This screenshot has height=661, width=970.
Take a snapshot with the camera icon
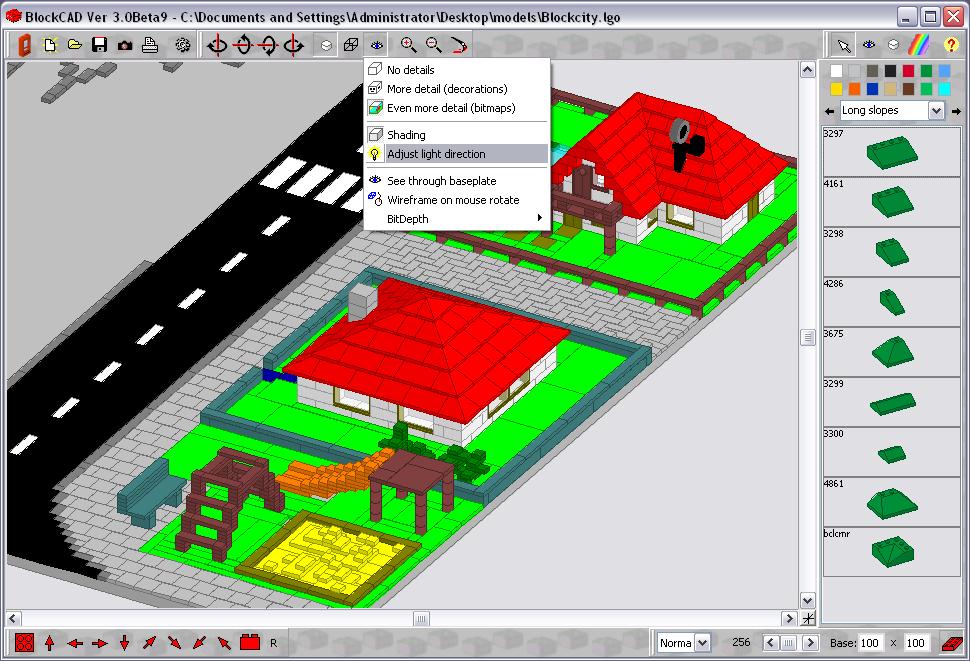click(x=125, y=45)
